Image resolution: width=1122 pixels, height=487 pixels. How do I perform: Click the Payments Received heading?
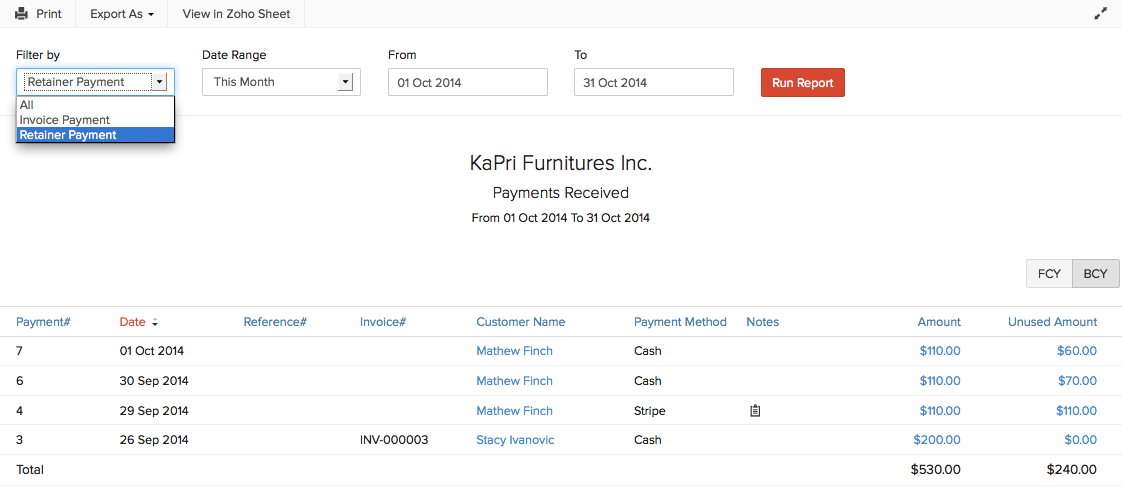click(x=561, y=192)
